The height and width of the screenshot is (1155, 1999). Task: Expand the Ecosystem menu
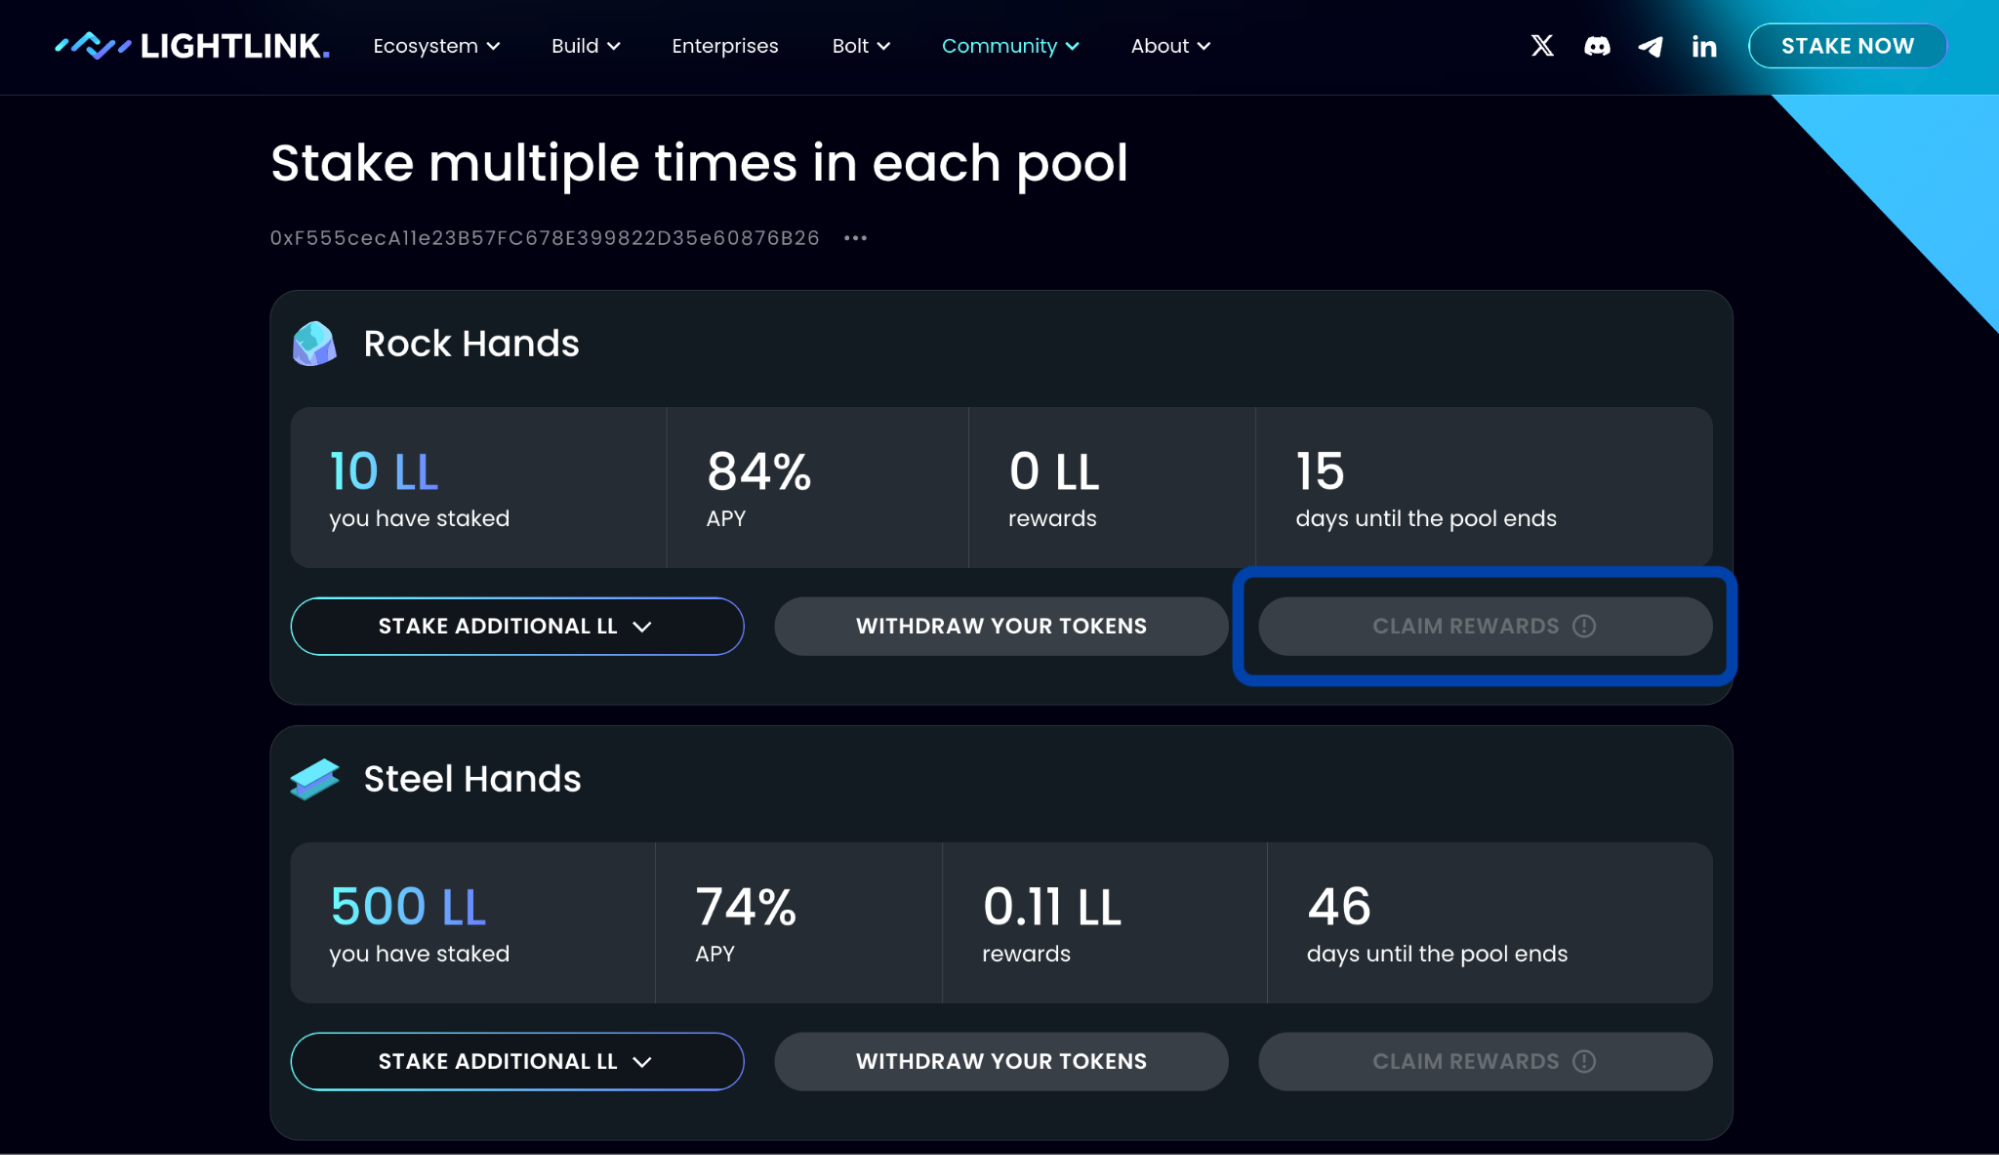pyautogui.click(x=436, y=46)
